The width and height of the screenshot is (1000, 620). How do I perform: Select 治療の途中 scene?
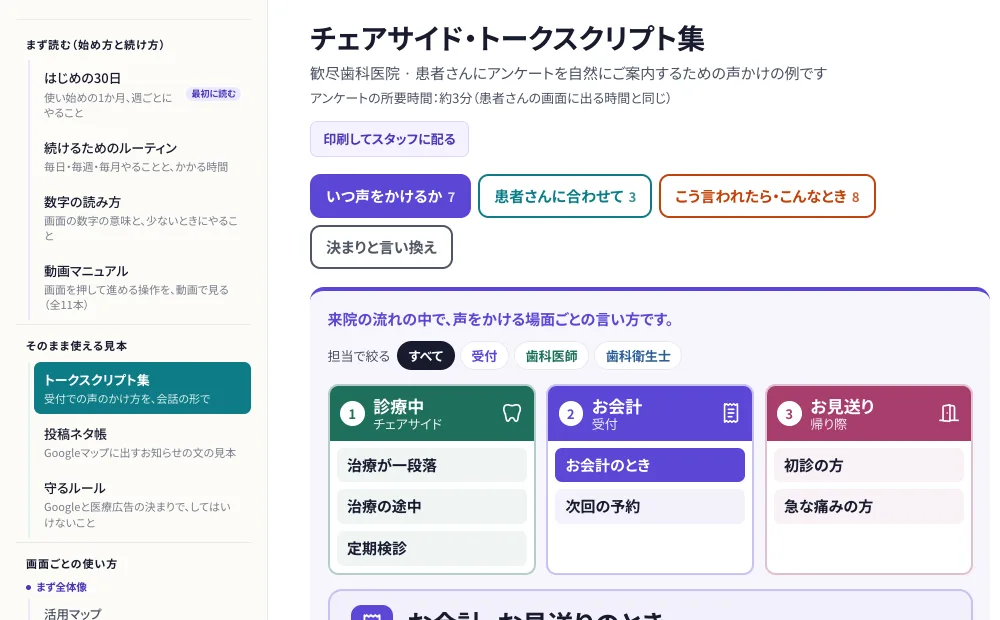point(432,506)
